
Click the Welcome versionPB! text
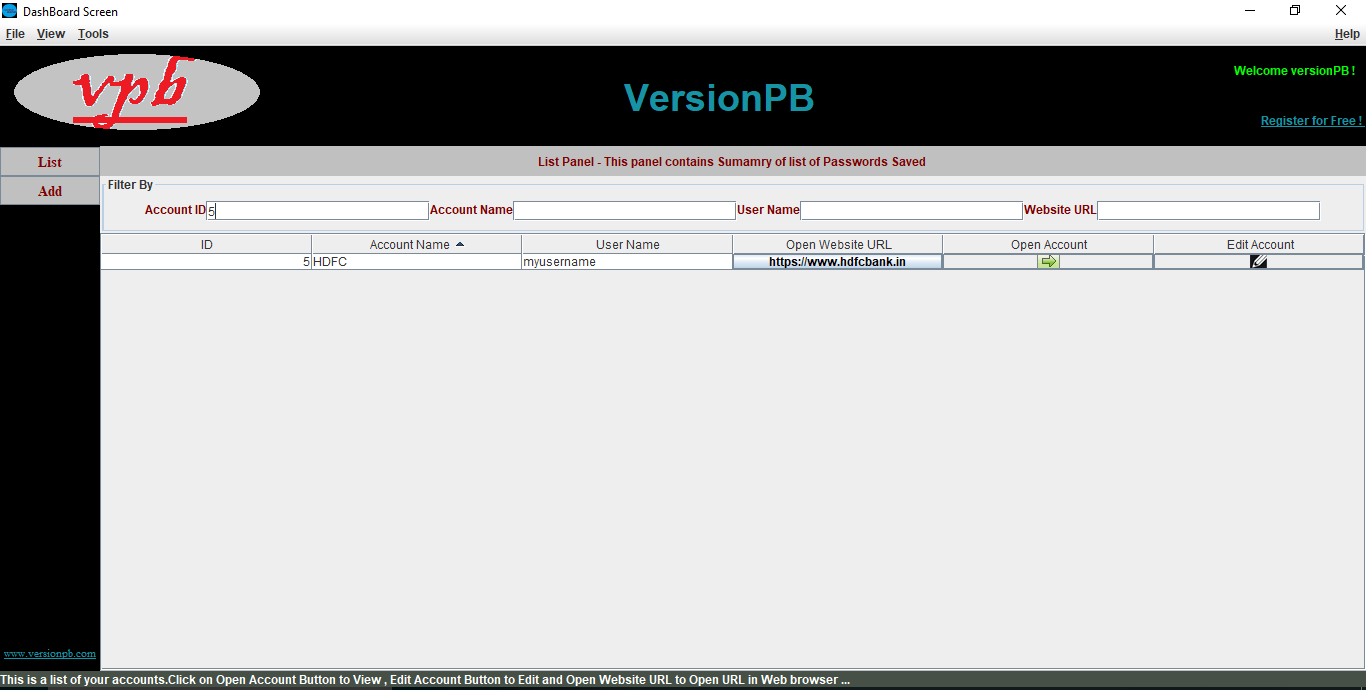(1294, 71)
